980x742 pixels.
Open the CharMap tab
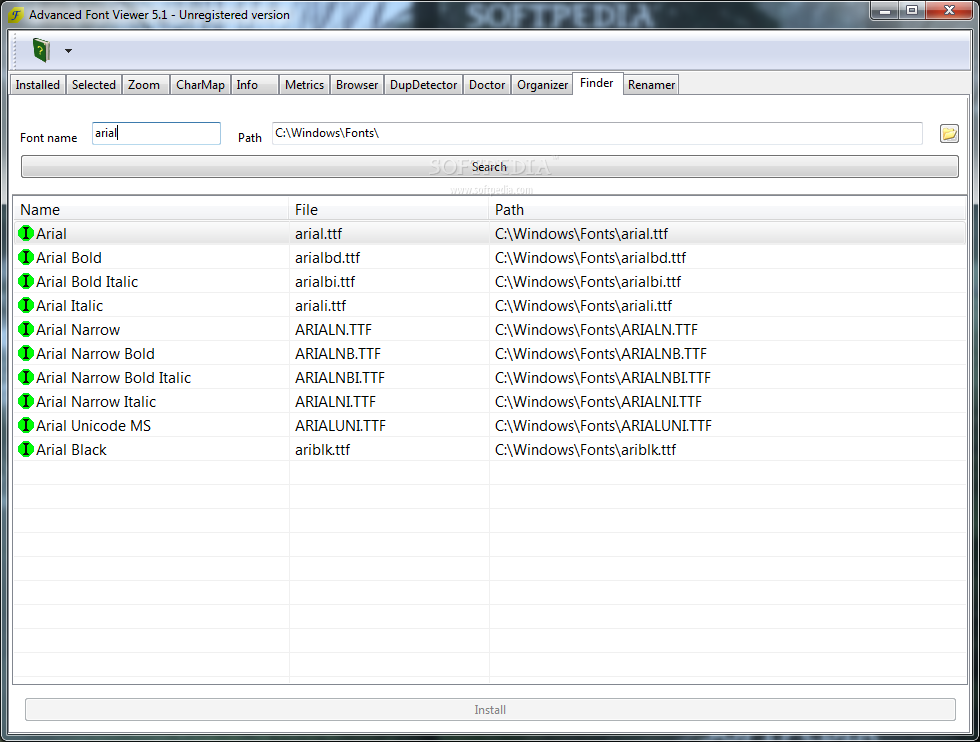coord(200,84)
